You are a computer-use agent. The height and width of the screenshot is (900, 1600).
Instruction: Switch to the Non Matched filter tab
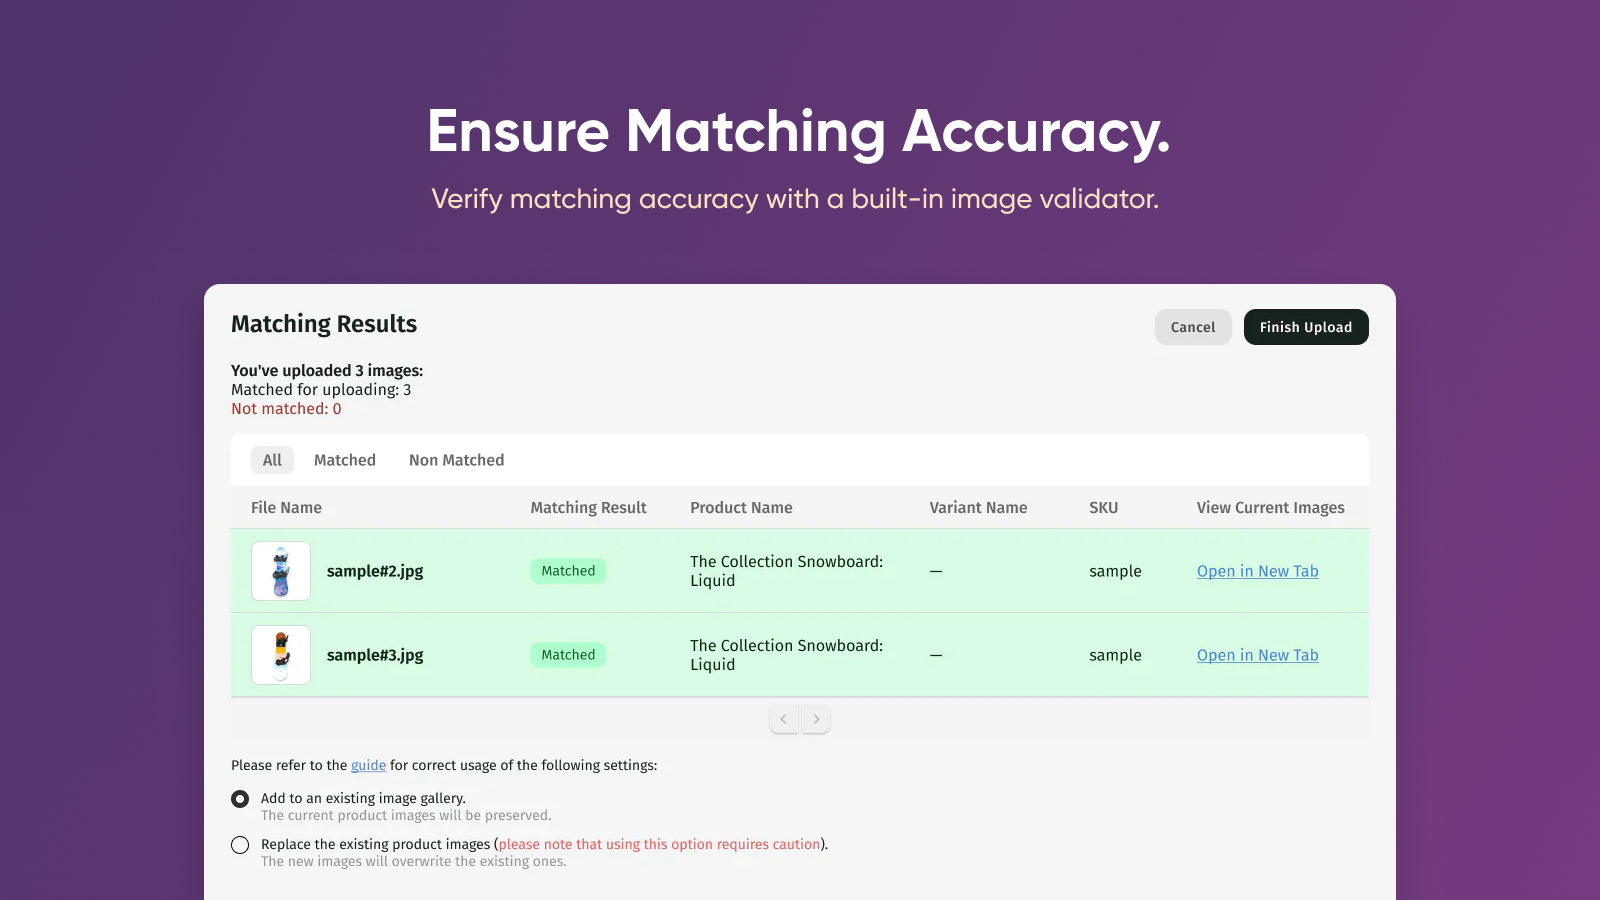pyautogui.click(x=456, y=460)
